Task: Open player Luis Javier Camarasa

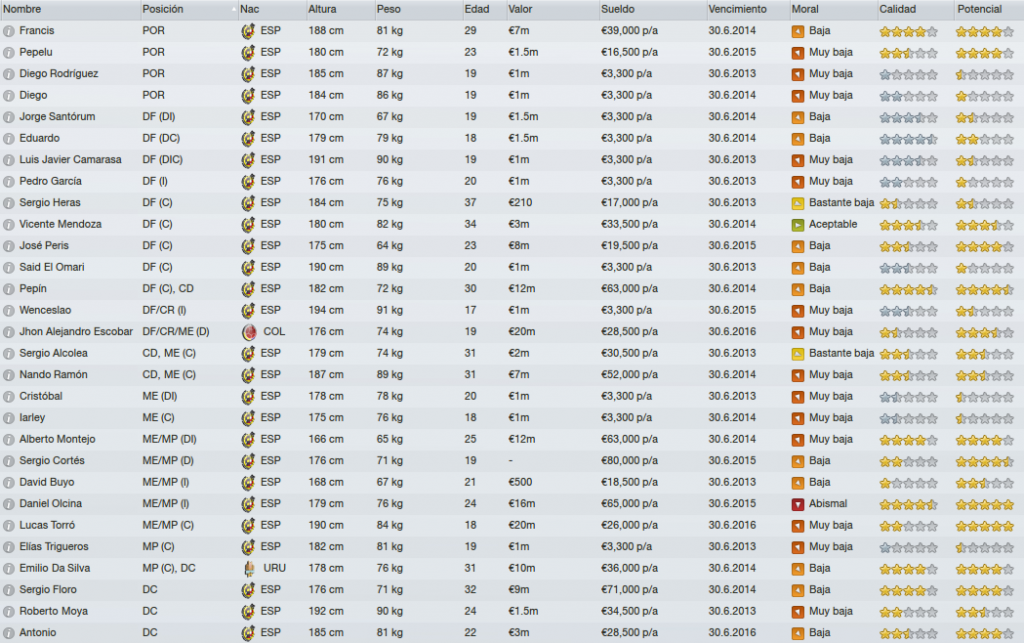Action: coord(70,159)
